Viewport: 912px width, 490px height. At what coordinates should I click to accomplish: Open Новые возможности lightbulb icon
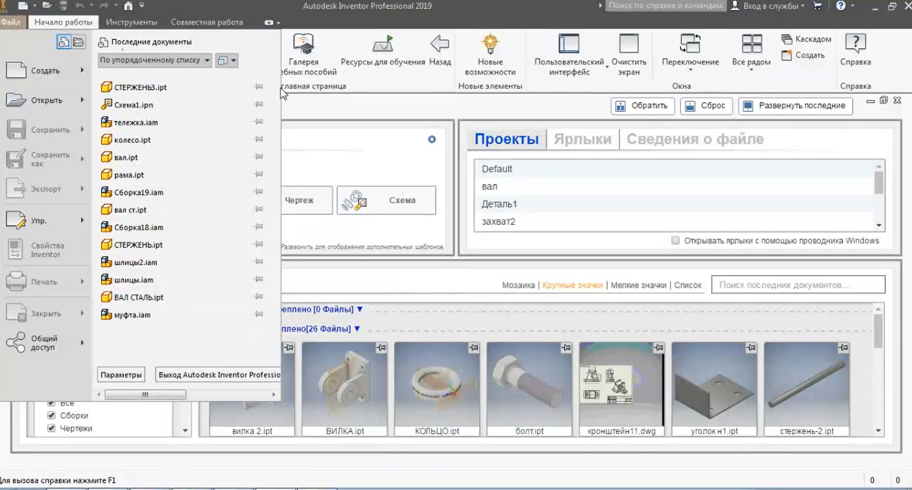(x=490, y=45)
